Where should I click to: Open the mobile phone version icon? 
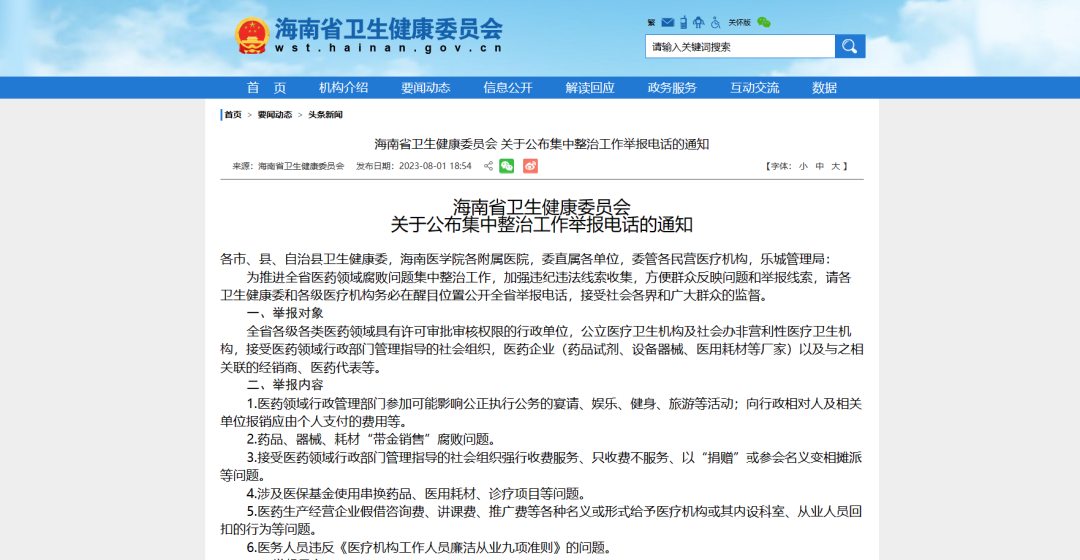pos(683,23)
